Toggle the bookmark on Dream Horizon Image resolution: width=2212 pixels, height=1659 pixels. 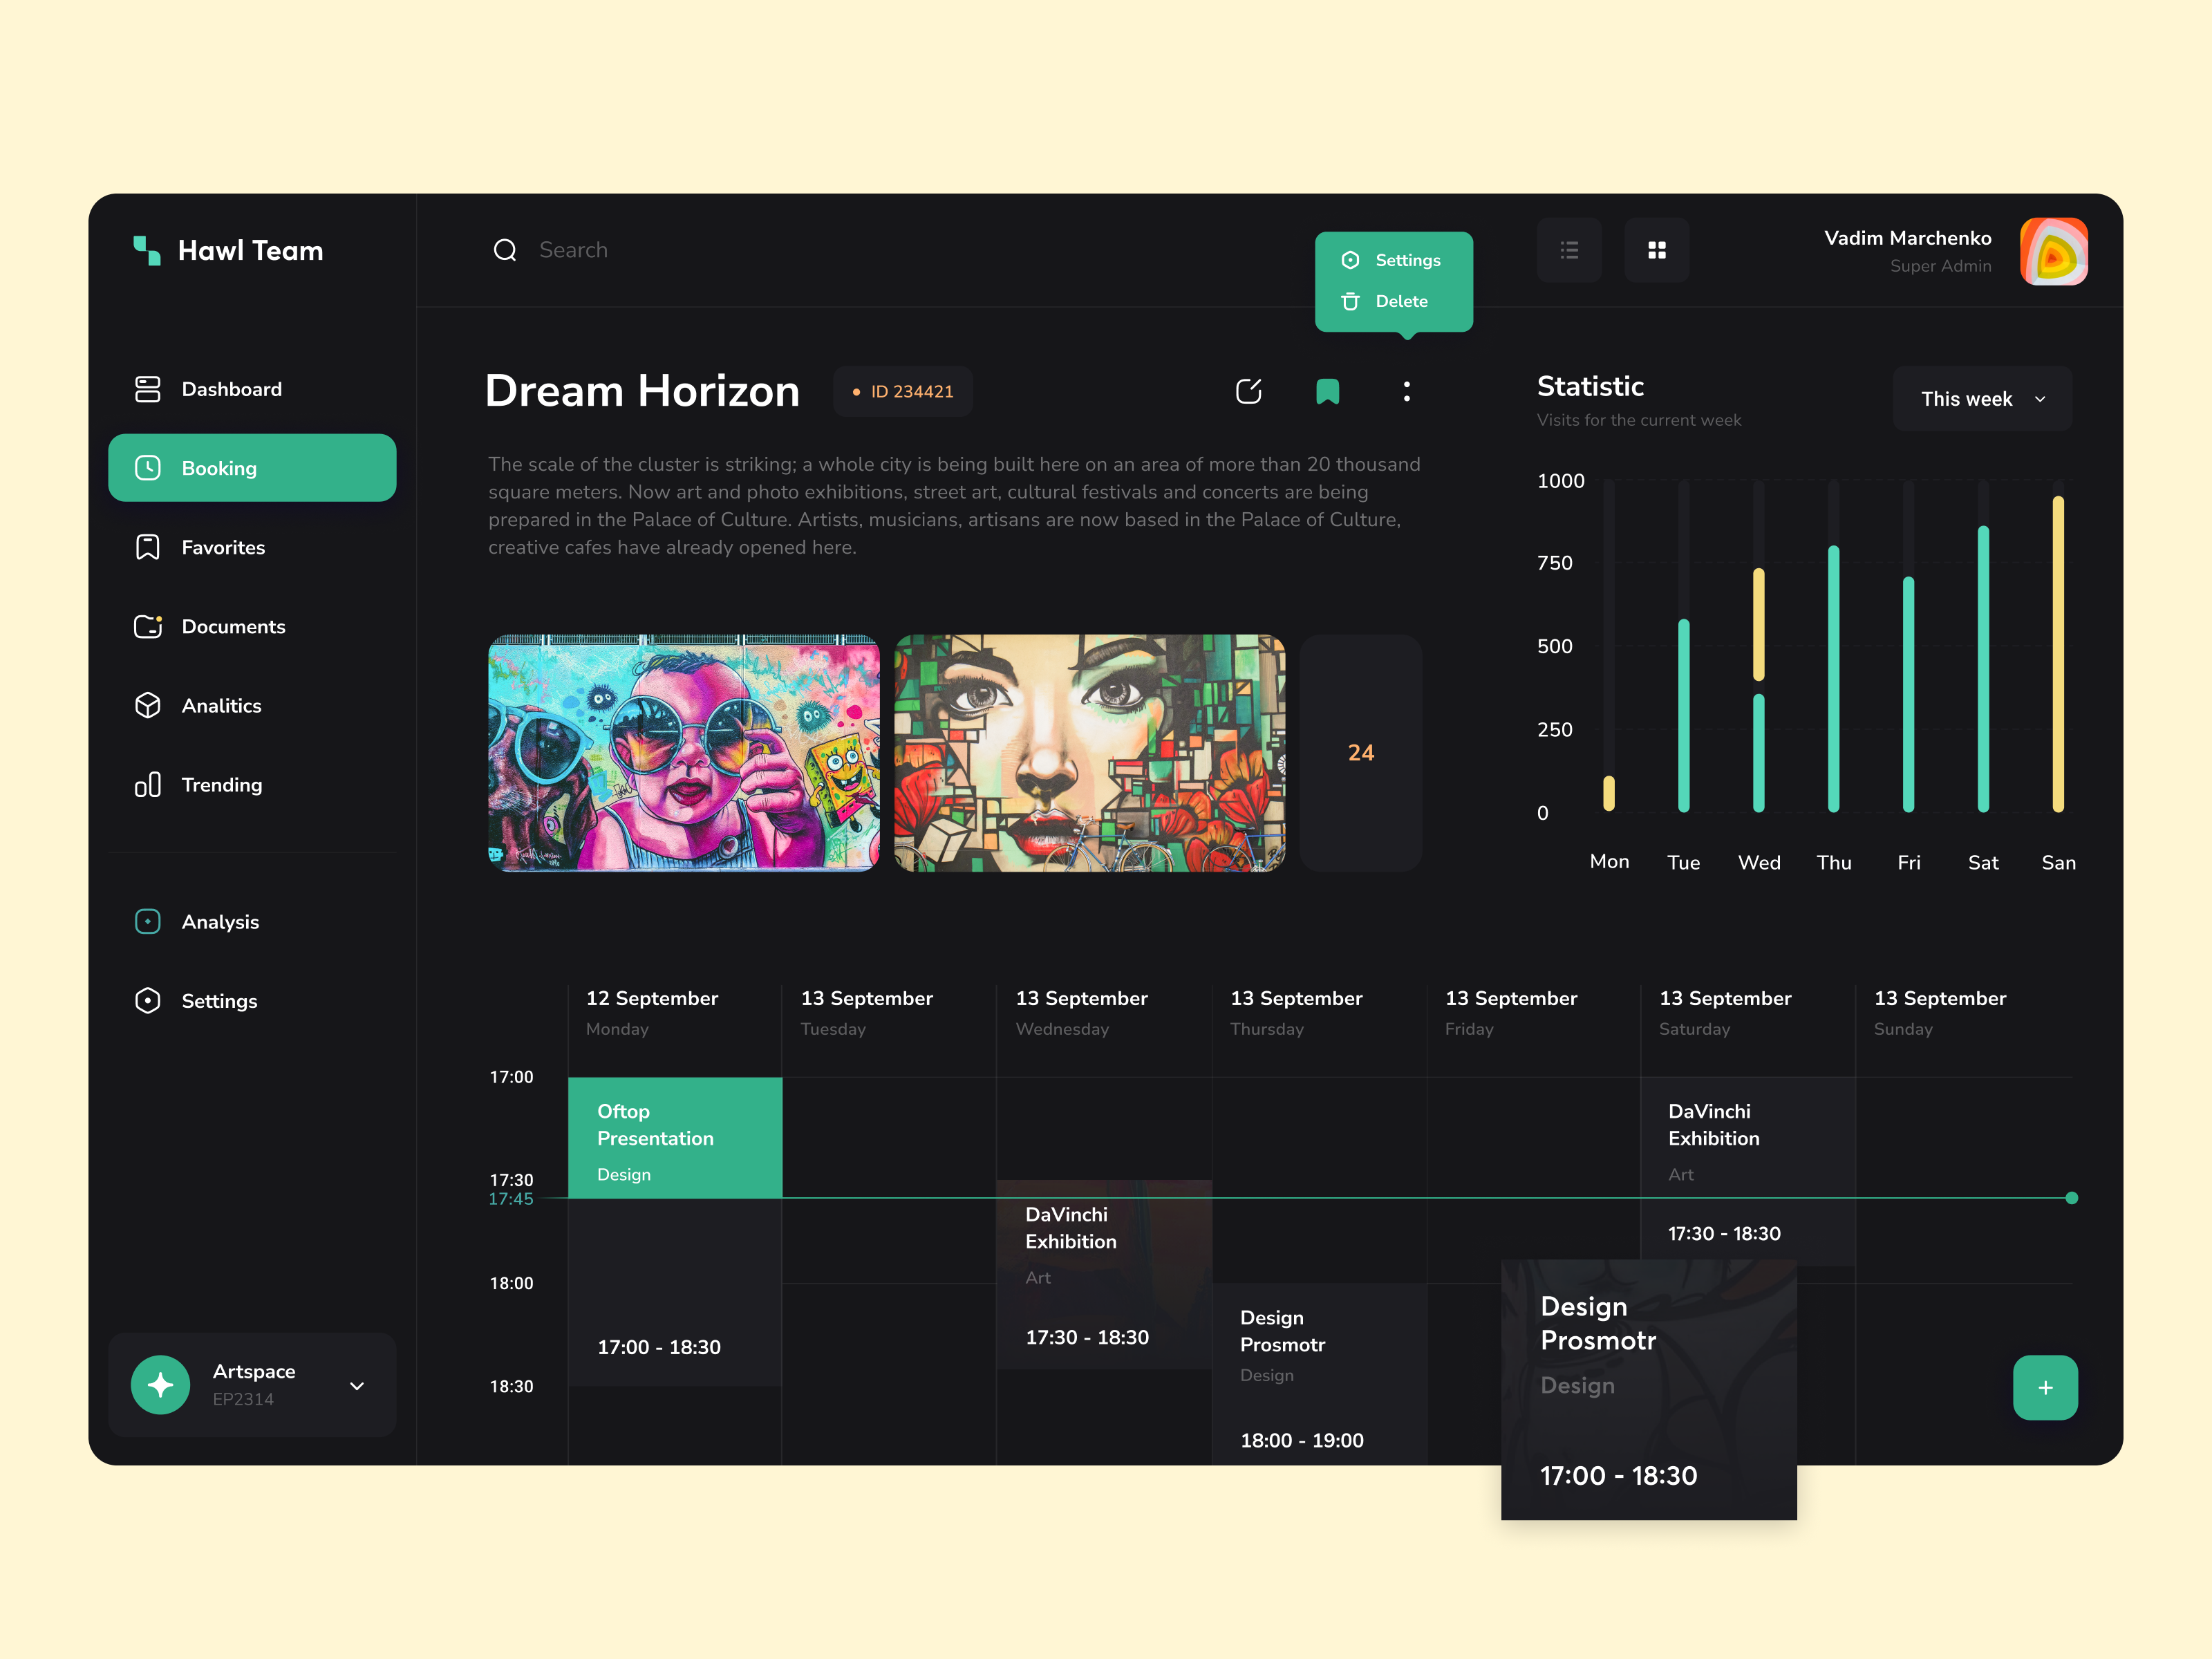[1328, 391]
